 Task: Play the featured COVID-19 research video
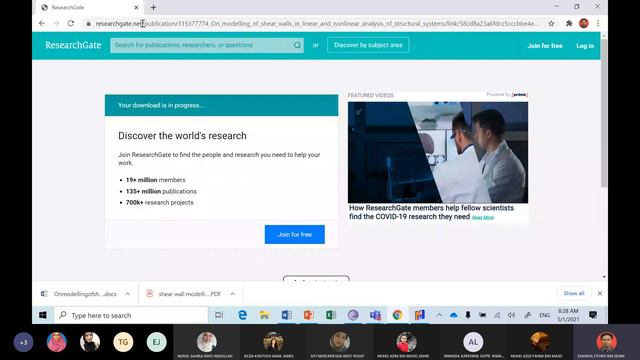(x=438, y=152)
